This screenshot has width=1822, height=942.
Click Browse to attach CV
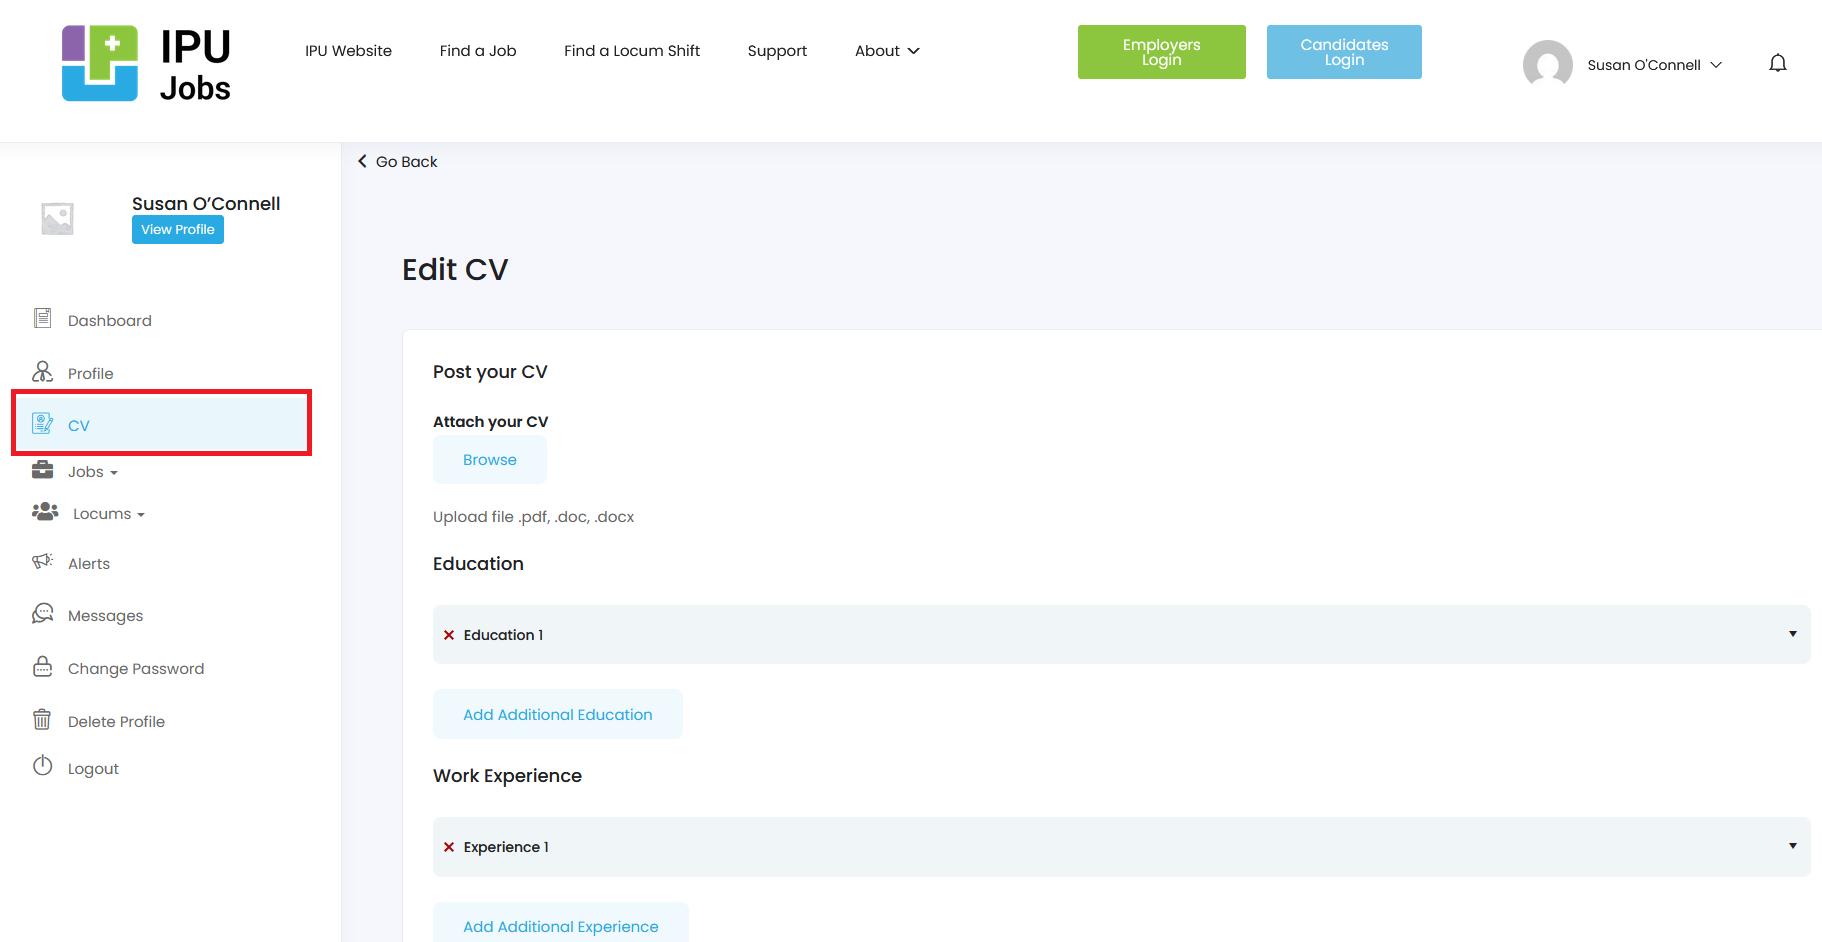(489, 460)
